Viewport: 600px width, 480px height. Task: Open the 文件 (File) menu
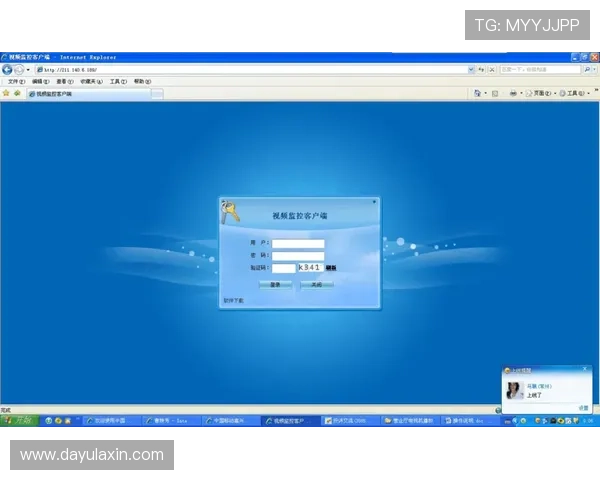tap(15, 81)
